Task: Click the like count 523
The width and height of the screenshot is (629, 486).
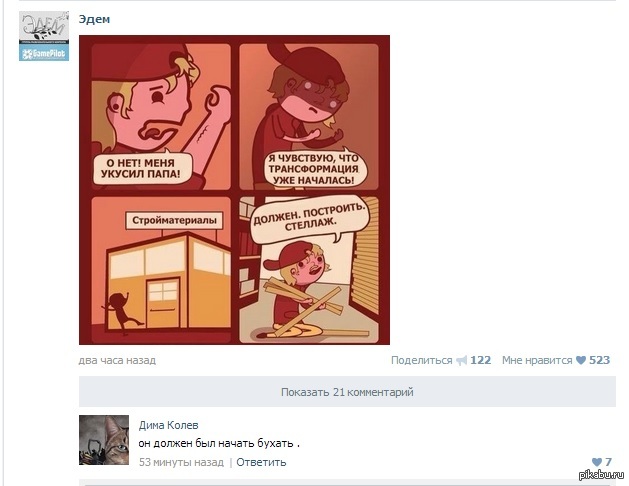Action: [599, 360]
